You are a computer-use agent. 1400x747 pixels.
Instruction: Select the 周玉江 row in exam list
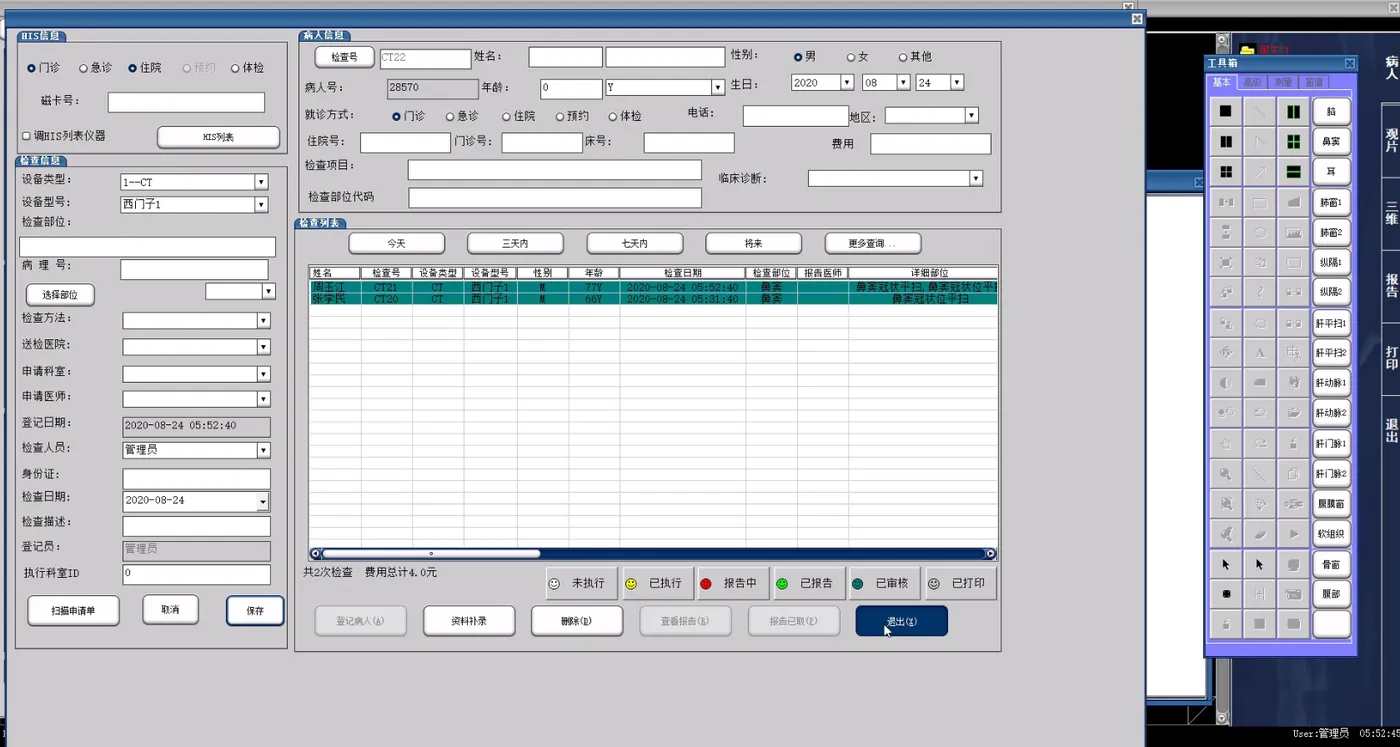pos(653,287)
